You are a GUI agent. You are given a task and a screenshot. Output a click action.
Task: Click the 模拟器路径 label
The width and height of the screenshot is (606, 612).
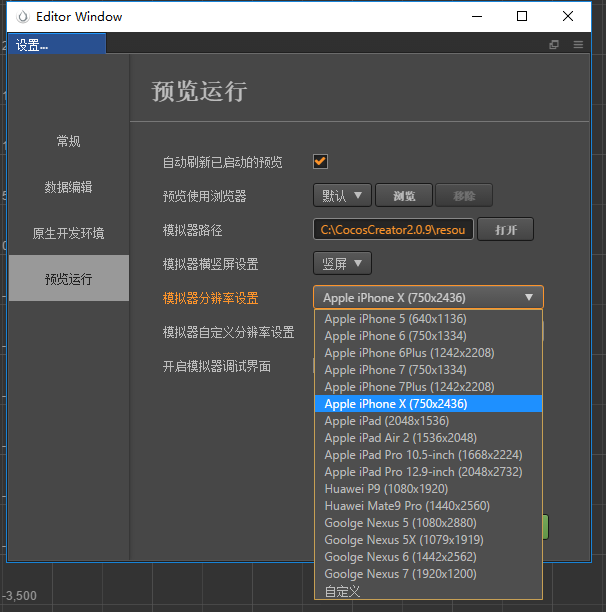click(x=192, y=230)
